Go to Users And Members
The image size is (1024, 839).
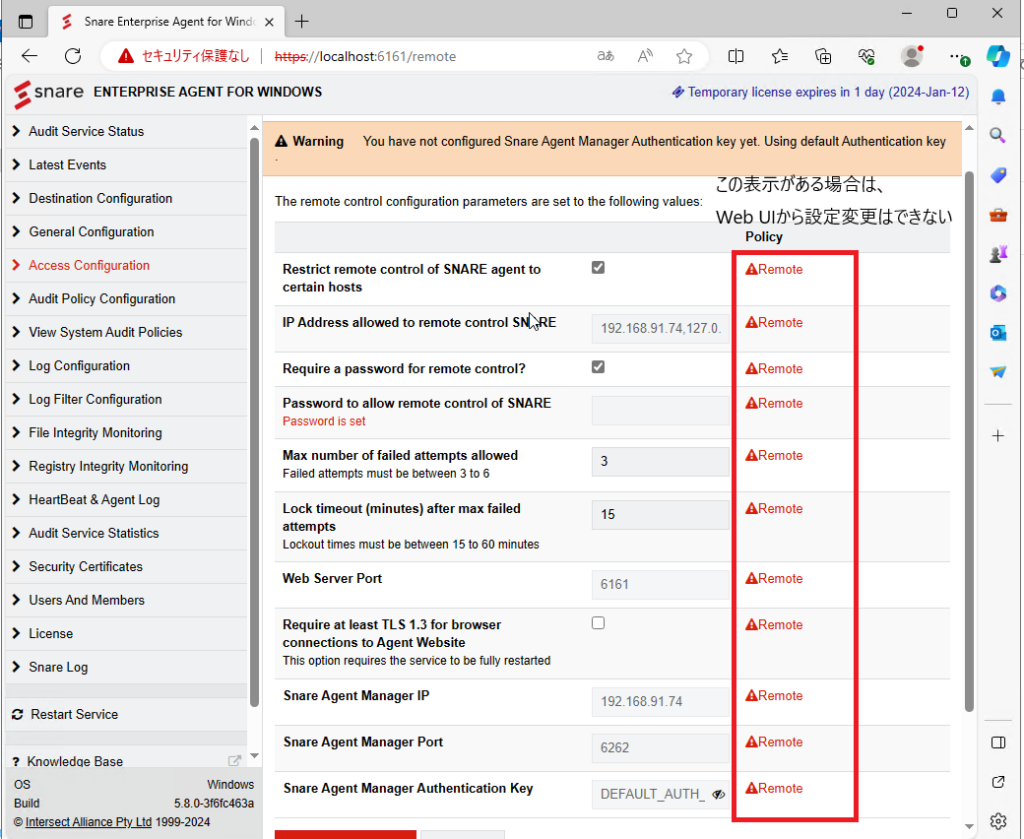127,600
